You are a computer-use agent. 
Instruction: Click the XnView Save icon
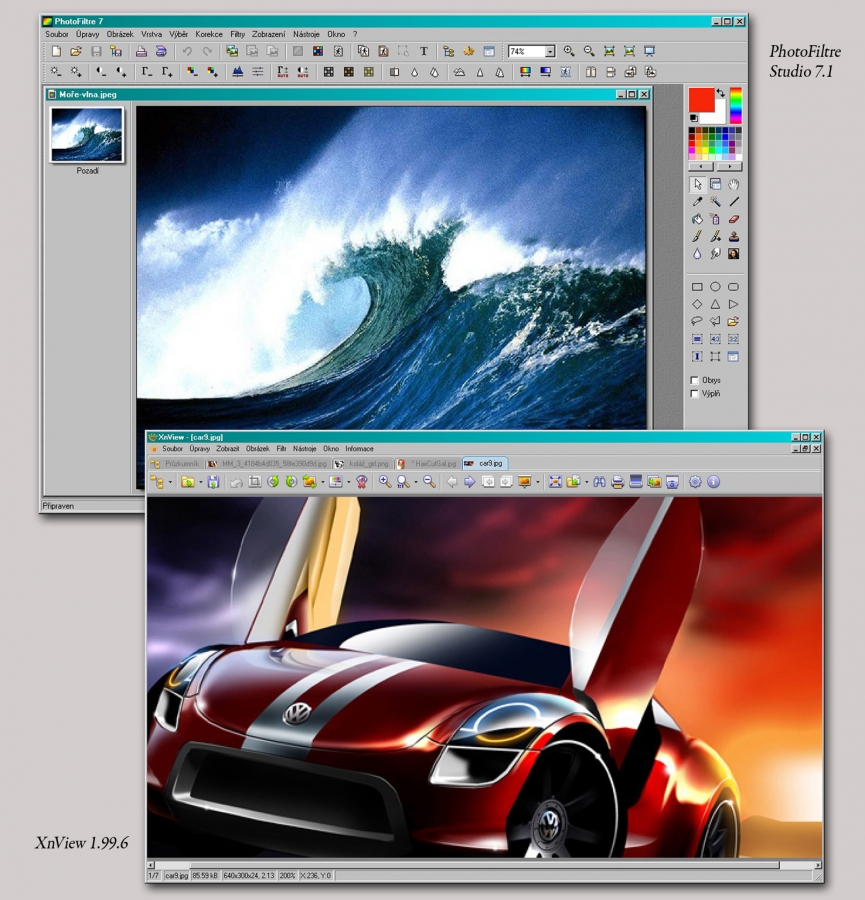click(x=214, y=482)
